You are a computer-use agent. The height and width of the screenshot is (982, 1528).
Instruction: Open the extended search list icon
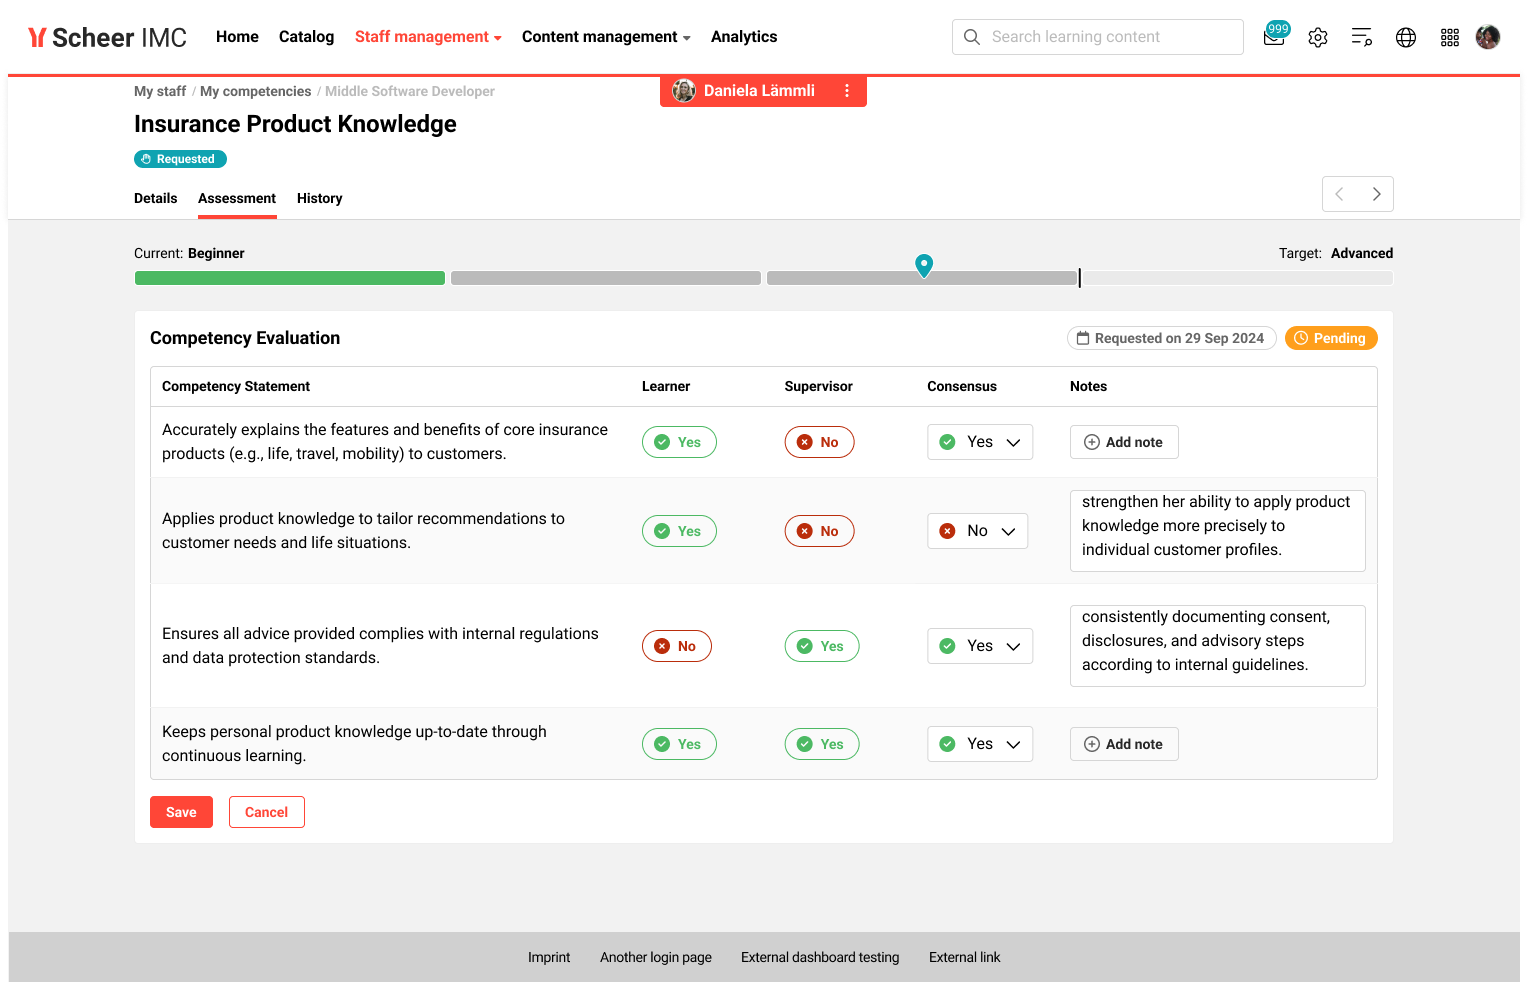pos(1361,37)
